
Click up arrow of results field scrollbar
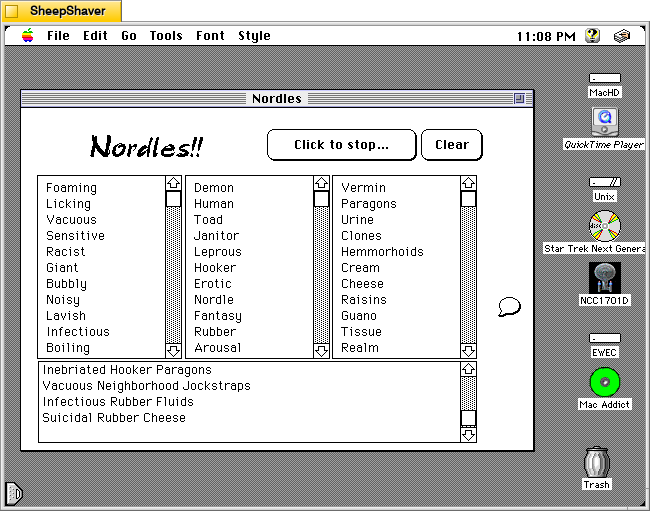tap(468, 369)
